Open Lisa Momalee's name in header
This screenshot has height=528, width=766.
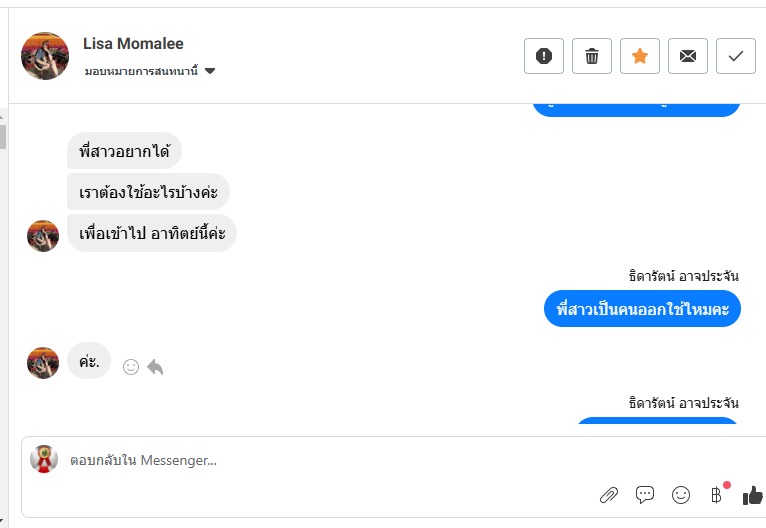(133, 43)
